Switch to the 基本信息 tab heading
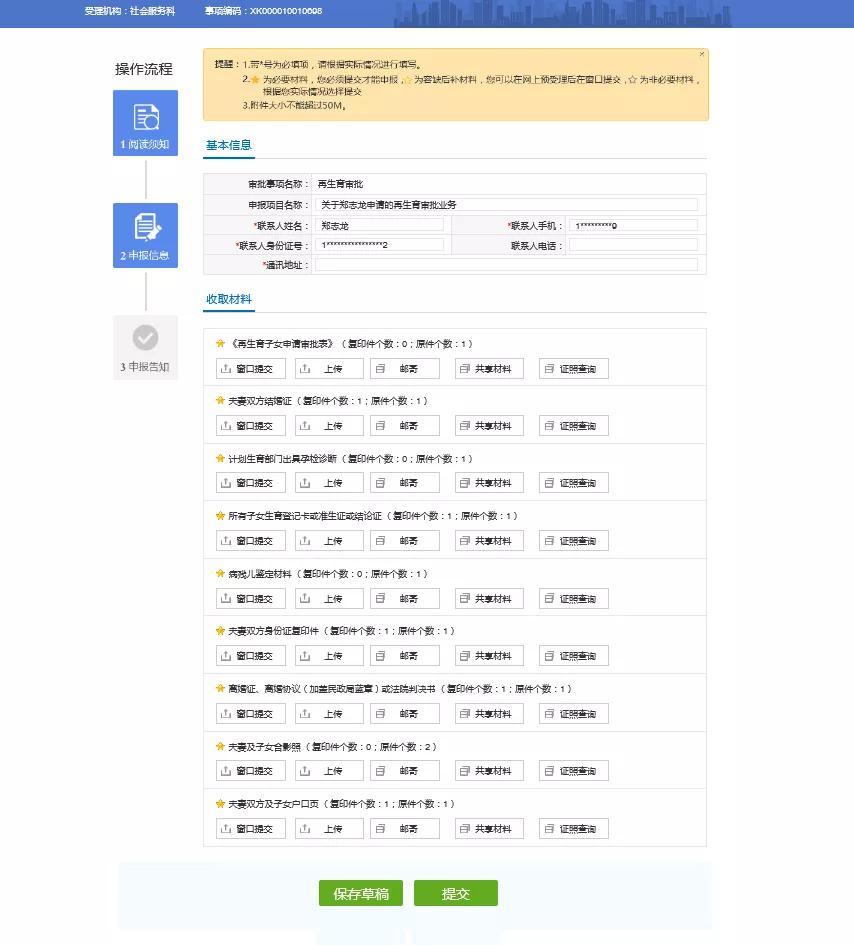The image size is (854, 945). click(229, 145)
